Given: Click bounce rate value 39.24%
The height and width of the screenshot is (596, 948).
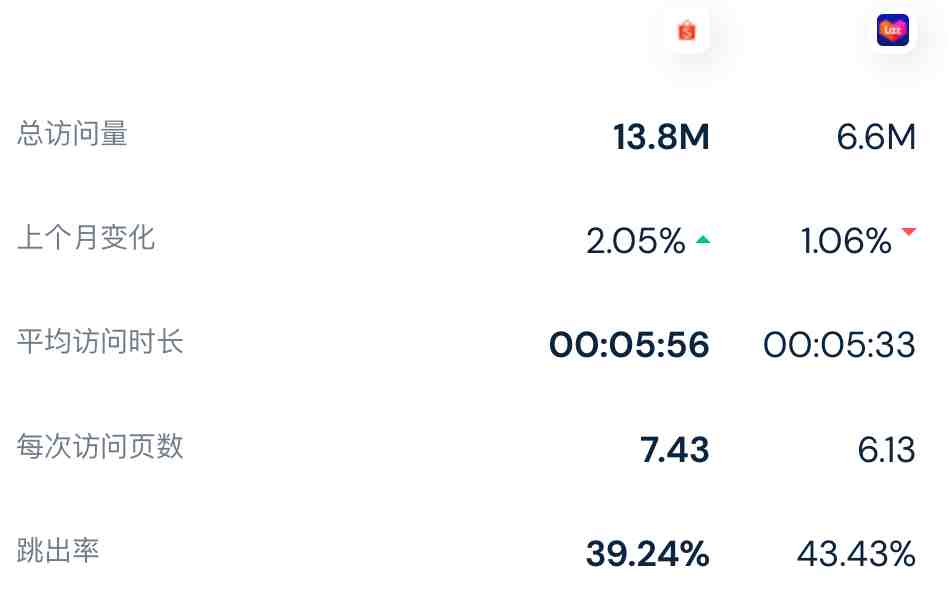Looking at the screenshot, I should (648, 554).
